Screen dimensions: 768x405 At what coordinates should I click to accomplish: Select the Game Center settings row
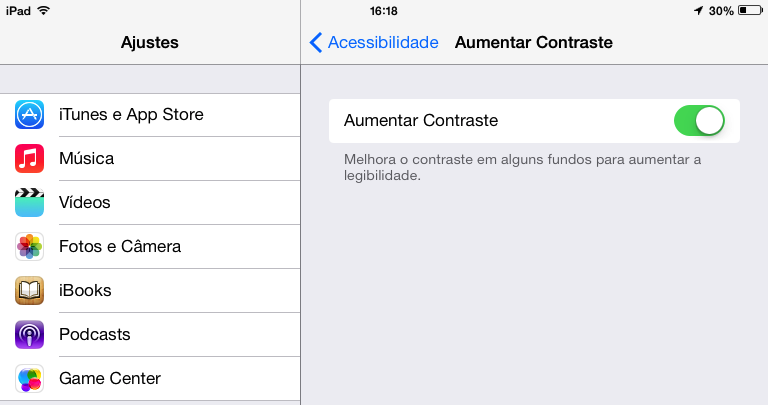pyautogui.click(x=150, y=379)
